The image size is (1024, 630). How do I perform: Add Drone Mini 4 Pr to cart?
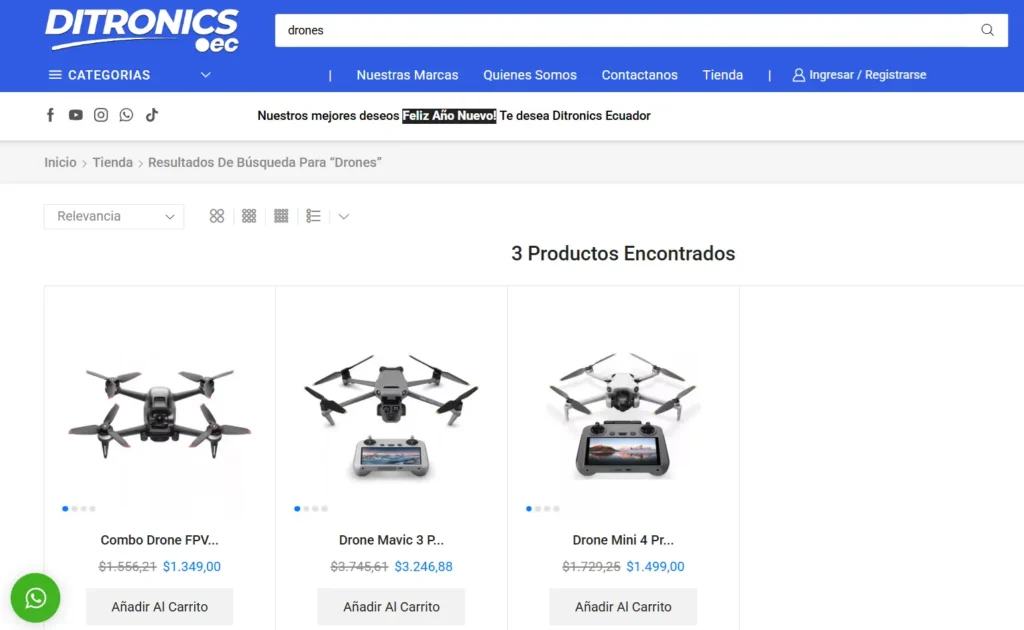pos(623,606)
